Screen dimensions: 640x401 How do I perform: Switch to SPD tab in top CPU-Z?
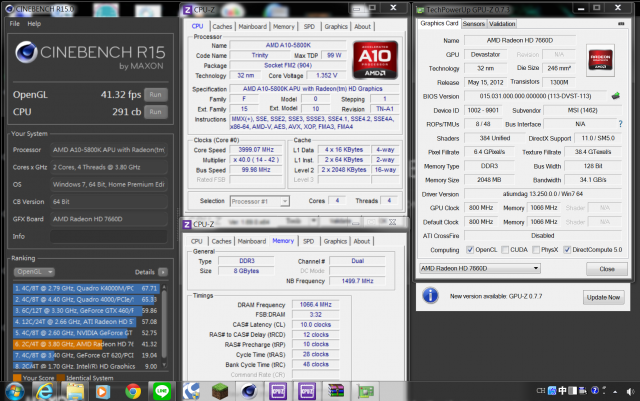tap(309, 27)
